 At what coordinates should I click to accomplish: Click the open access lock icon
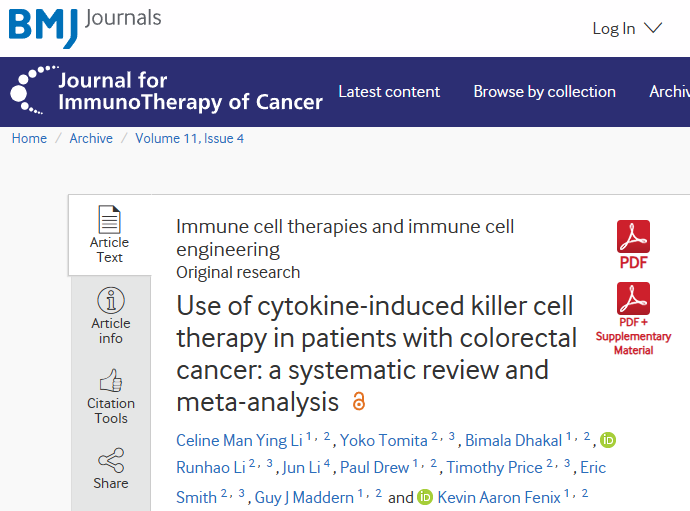coord(359,401)
